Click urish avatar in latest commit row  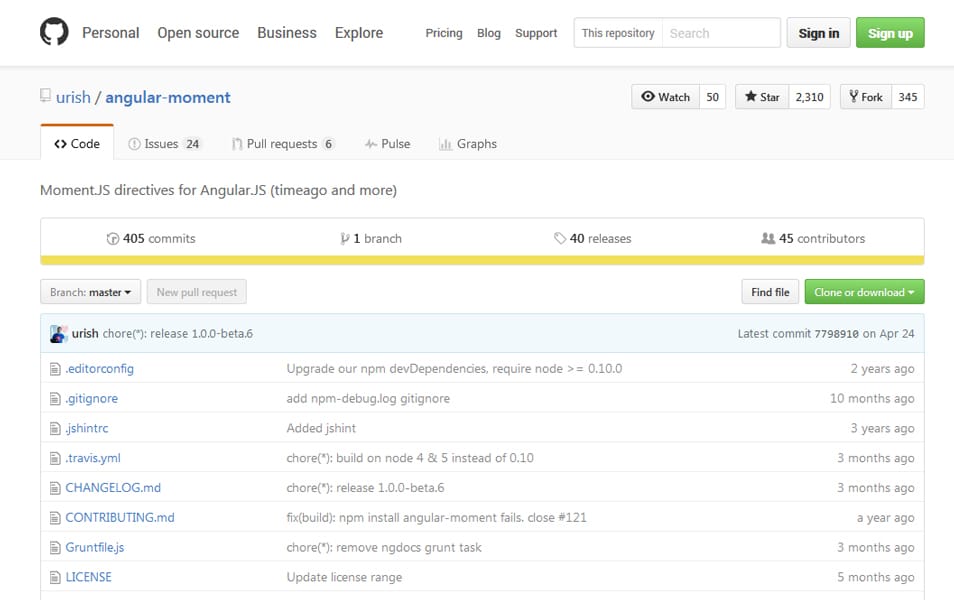tap(58, 333)
